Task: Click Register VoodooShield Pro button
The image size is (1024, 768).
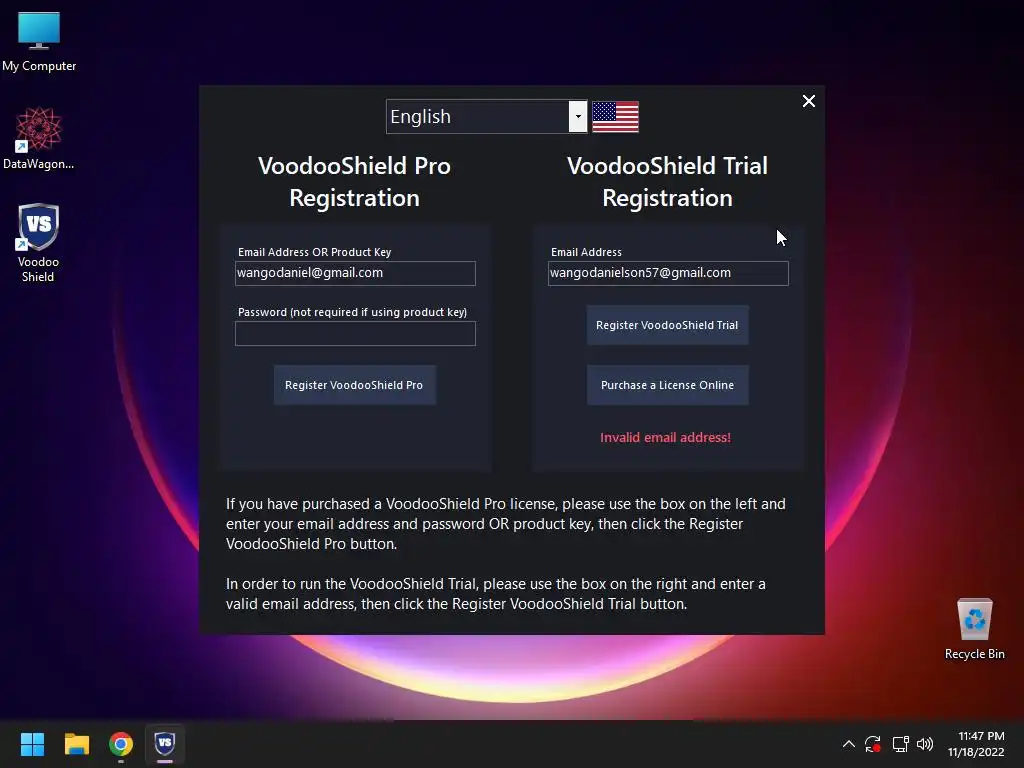Action: point(355,385)
